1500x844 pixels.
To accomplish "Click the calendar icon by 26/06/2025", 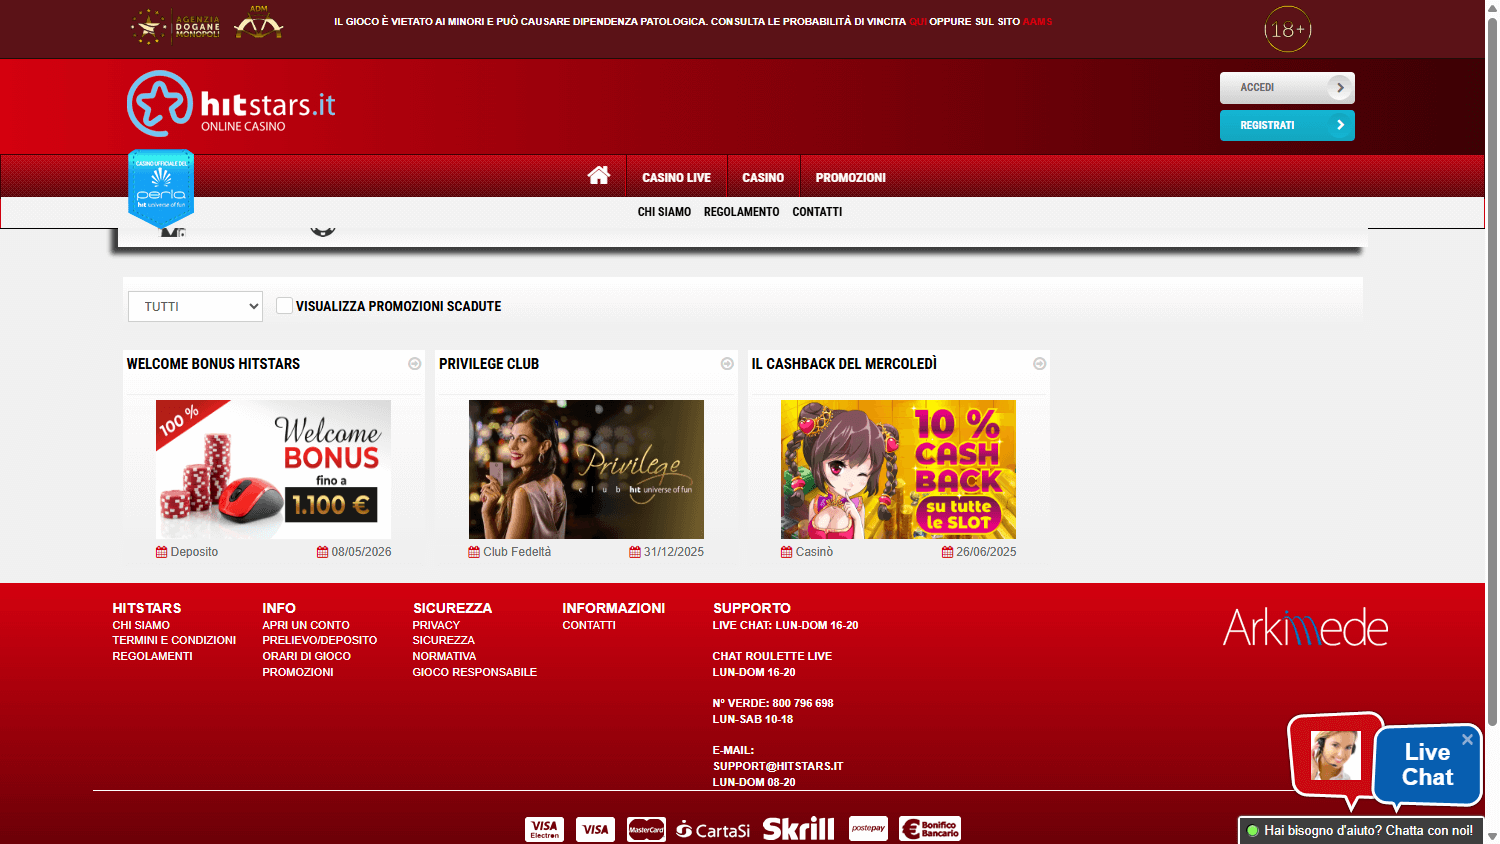I will 947,552.
